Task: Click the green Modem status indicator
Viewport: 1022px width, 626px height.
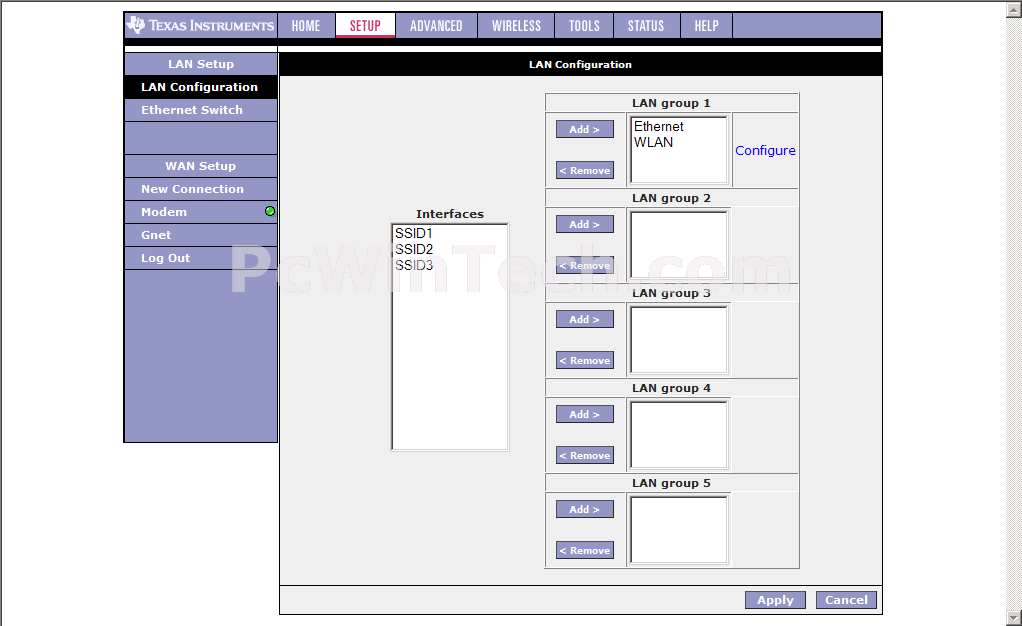Action: 270,212
